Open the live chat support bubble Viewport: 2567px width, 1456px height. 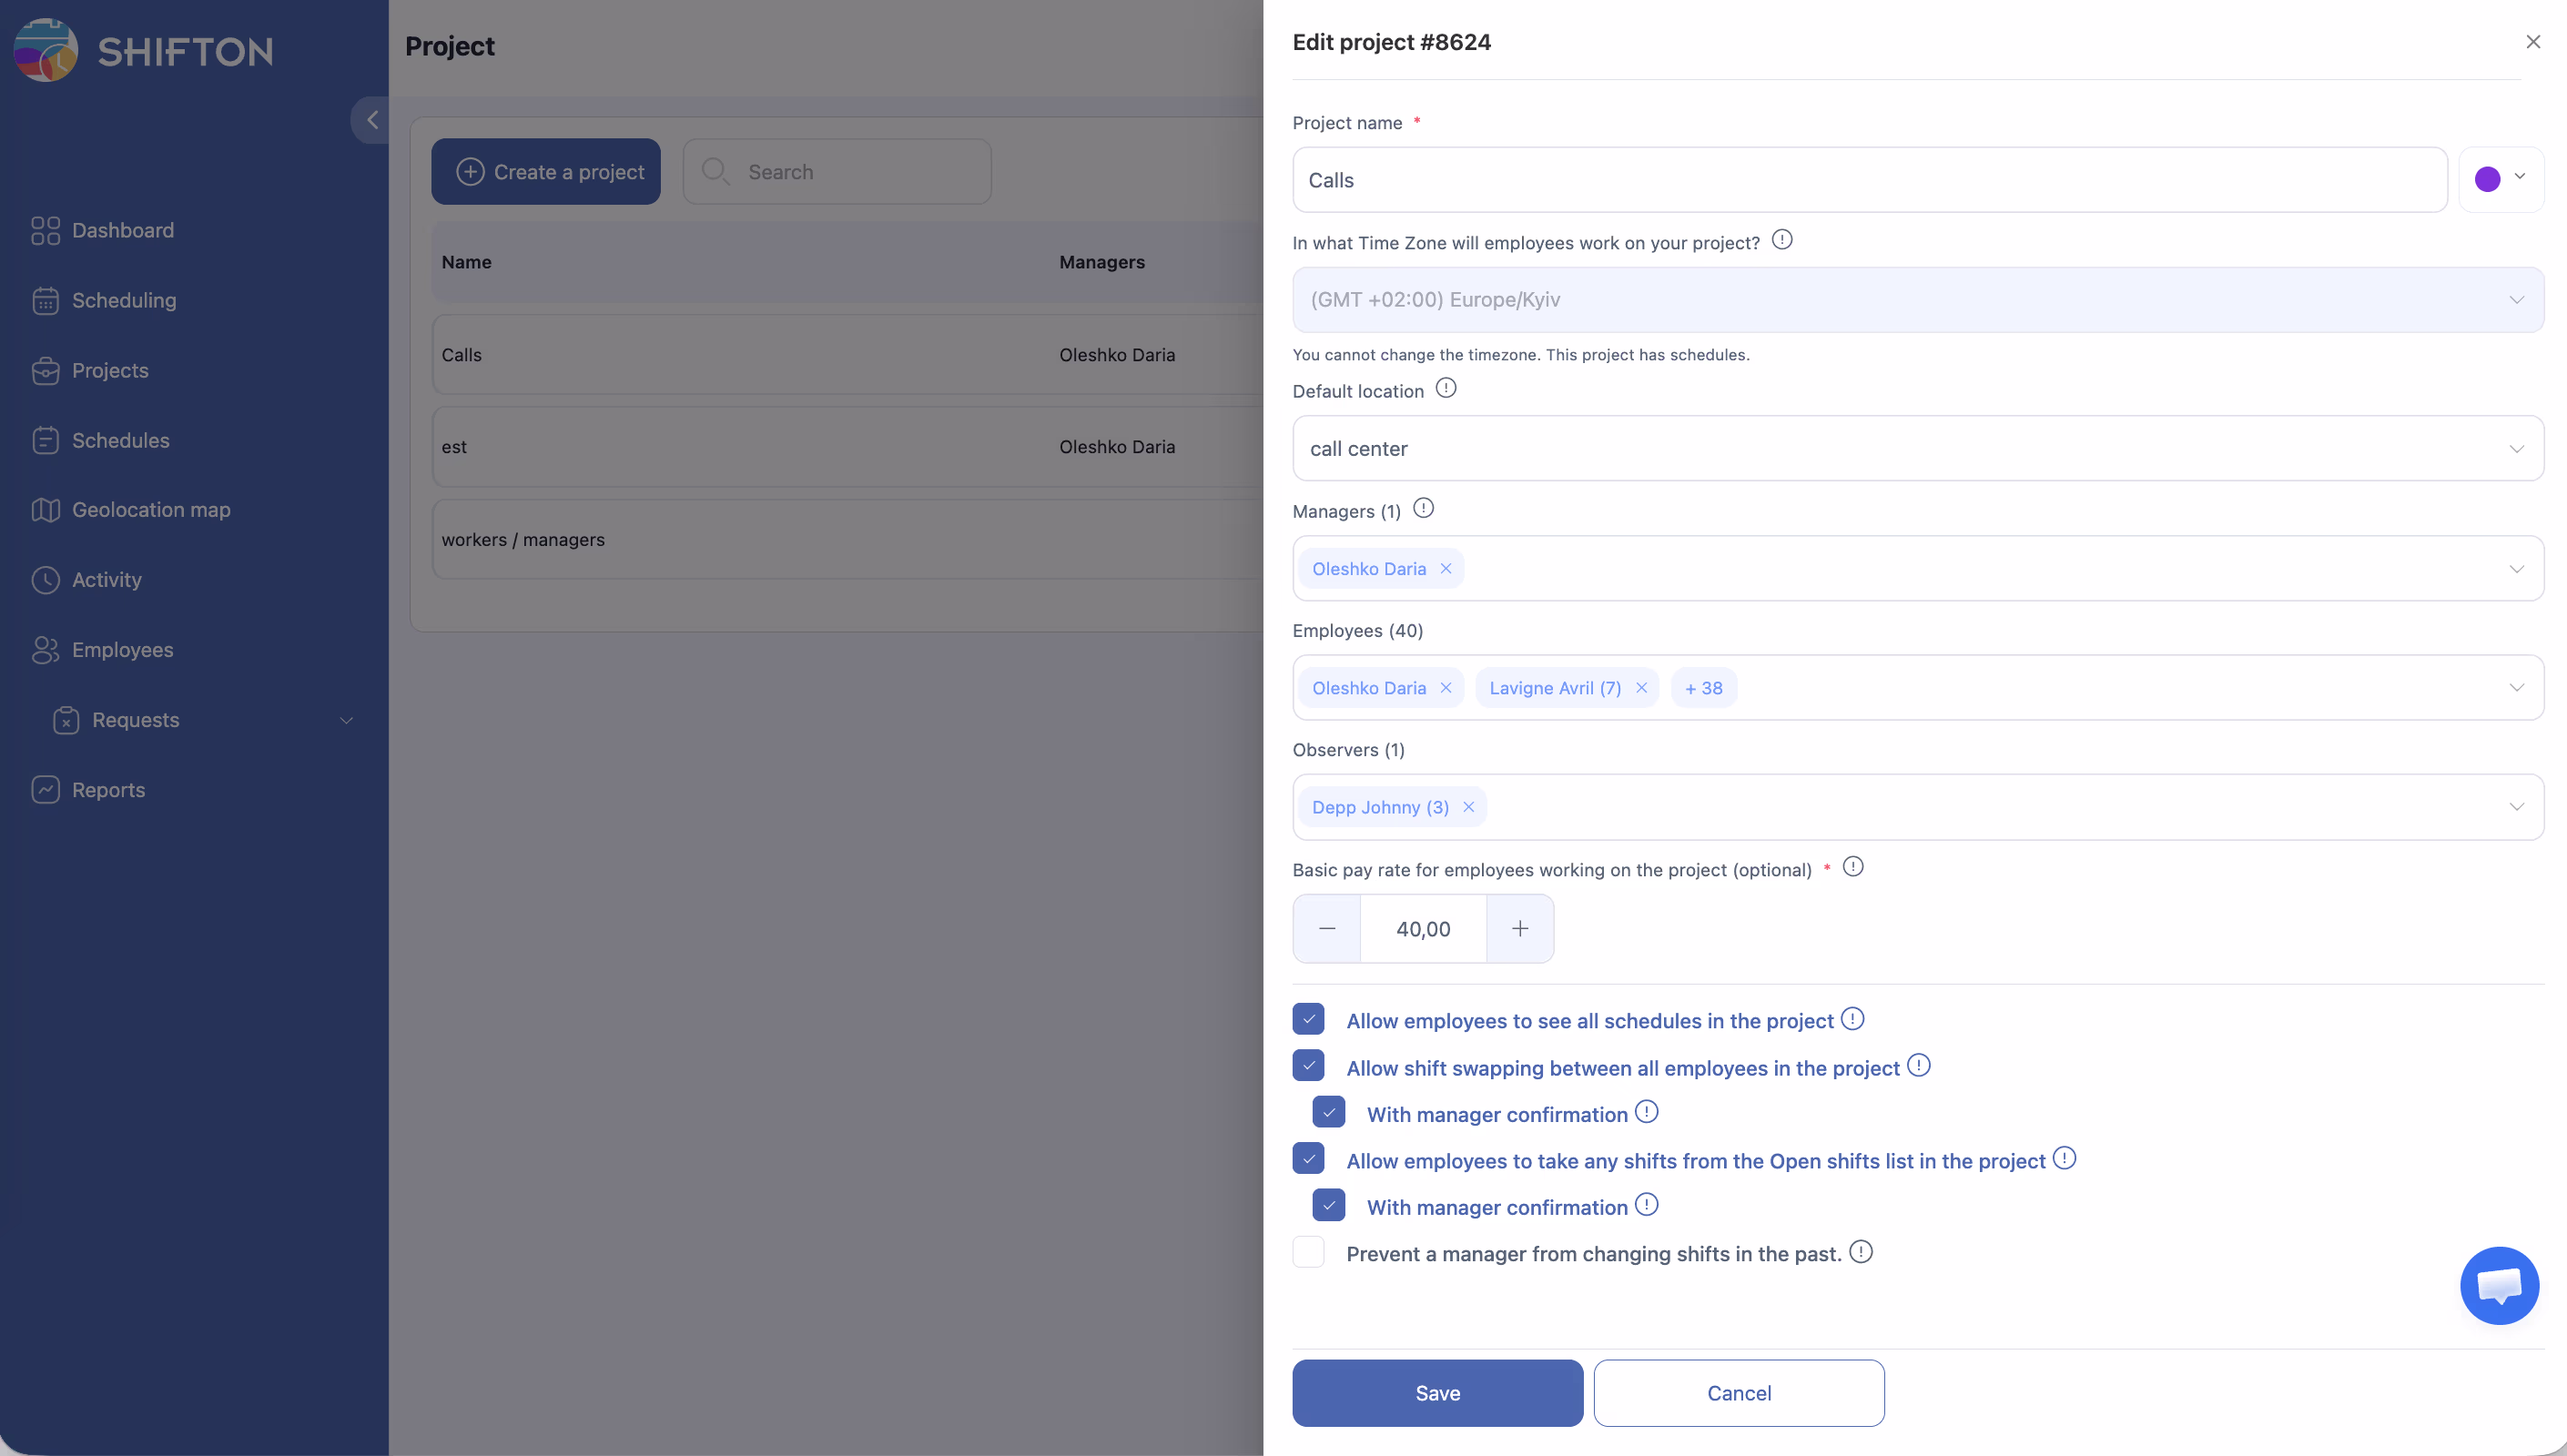[2498, 1285]
